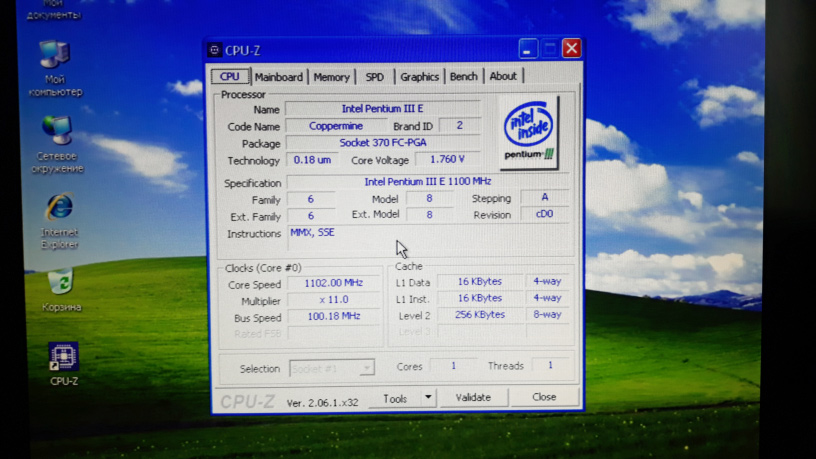816x459 pixels.
Task: Click the Specification field value
Action: click(428, 182)
